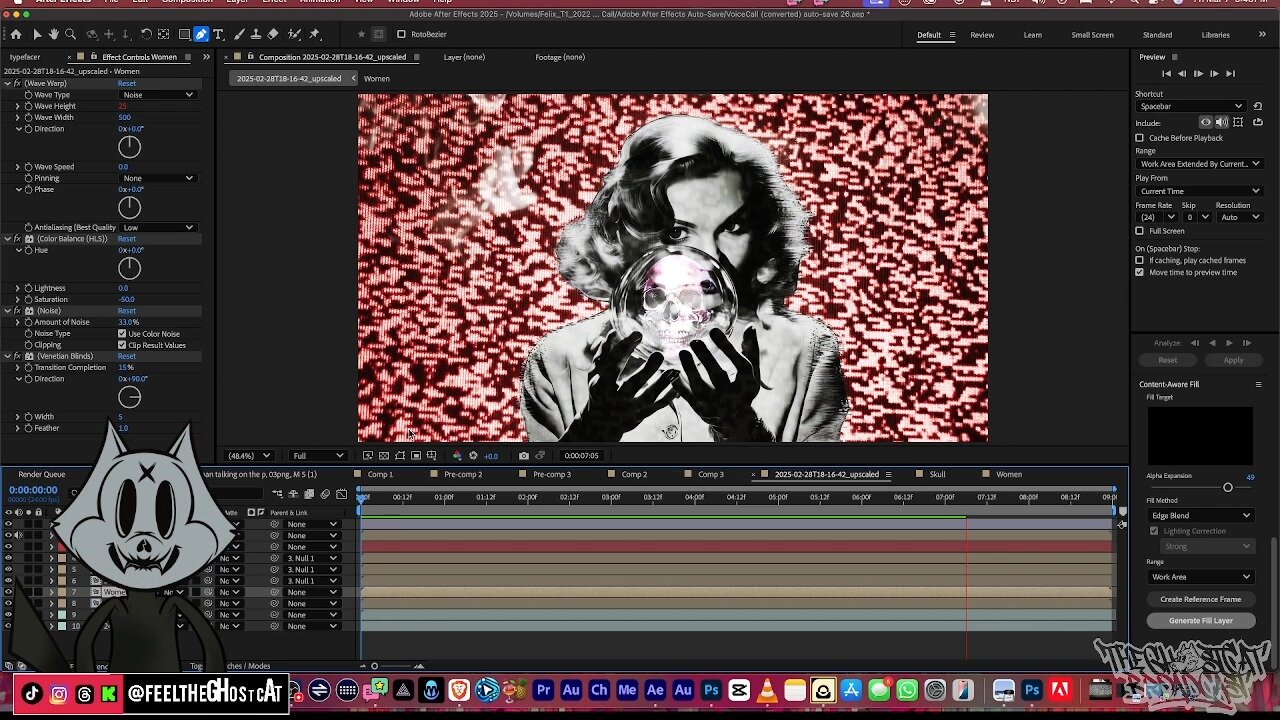Image resolution: width=1280 pixels, height=720 pixels.
Task: Open the Wave Type dropdown
Action: tap(158, 95)
